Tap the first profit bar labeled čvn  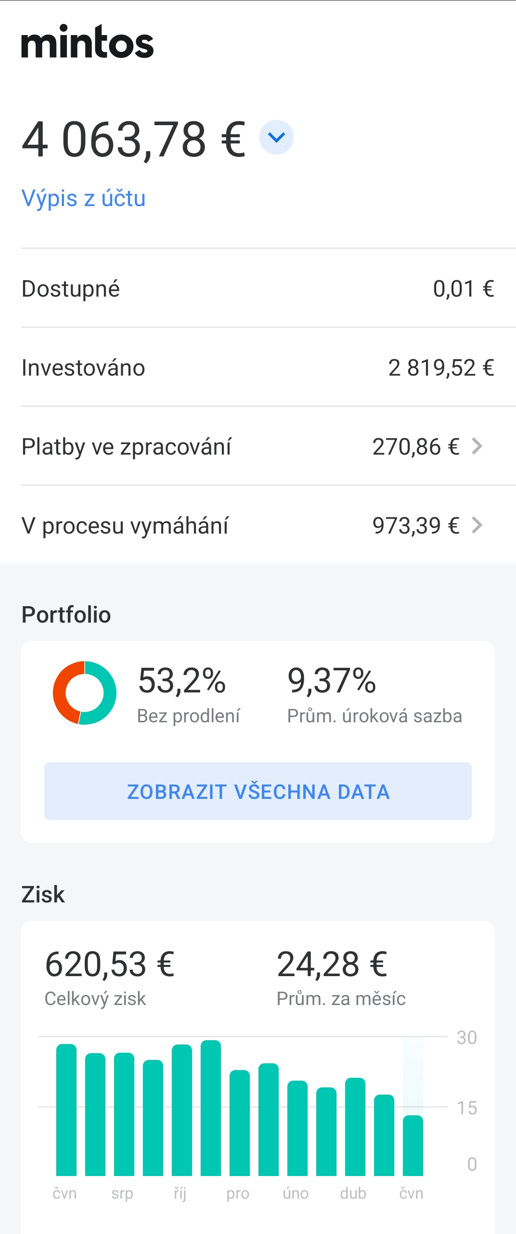pyautogui.click(x=66, y=1110)
